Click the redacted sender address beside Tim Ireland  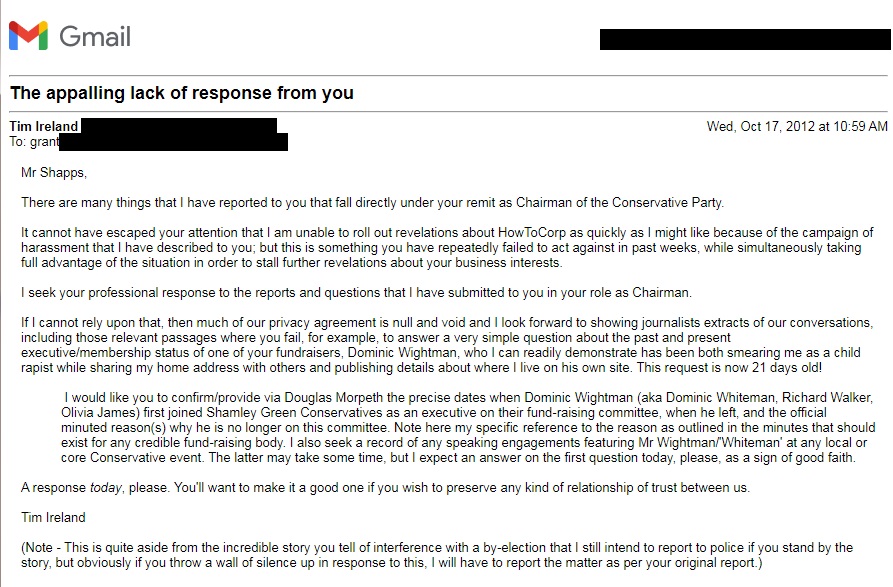coord(178,127)
